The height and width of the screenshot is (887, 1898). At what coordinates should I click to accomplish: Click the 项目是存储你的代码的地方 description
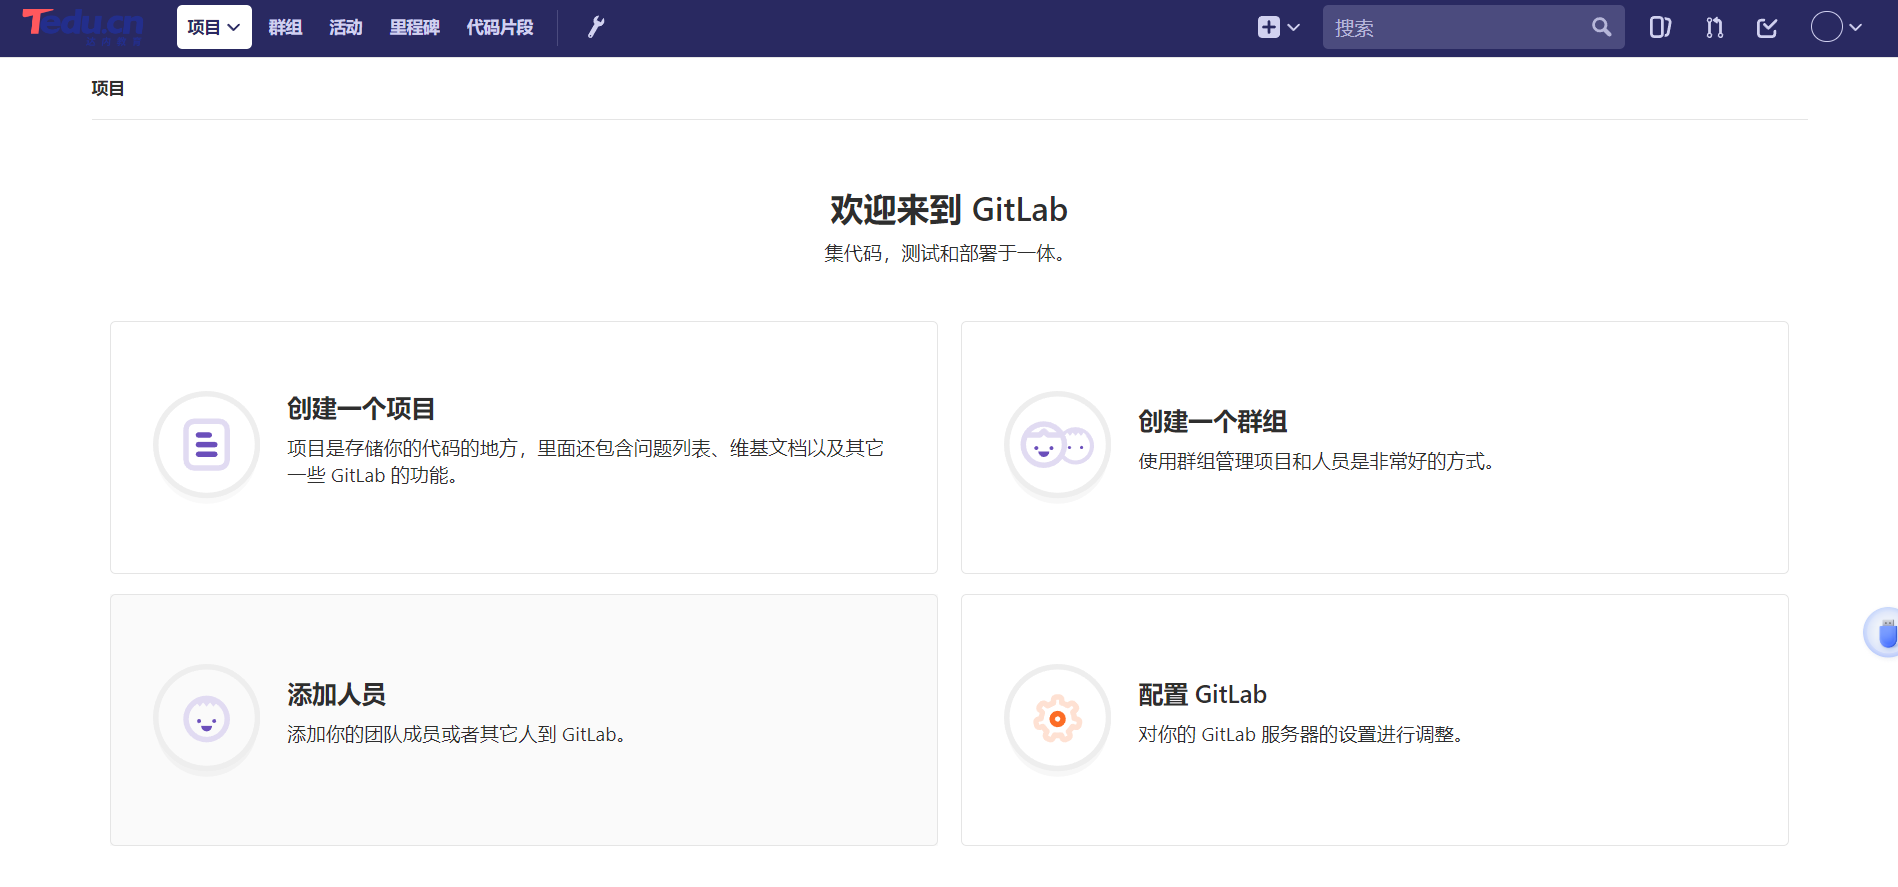[x=586, y=461]
